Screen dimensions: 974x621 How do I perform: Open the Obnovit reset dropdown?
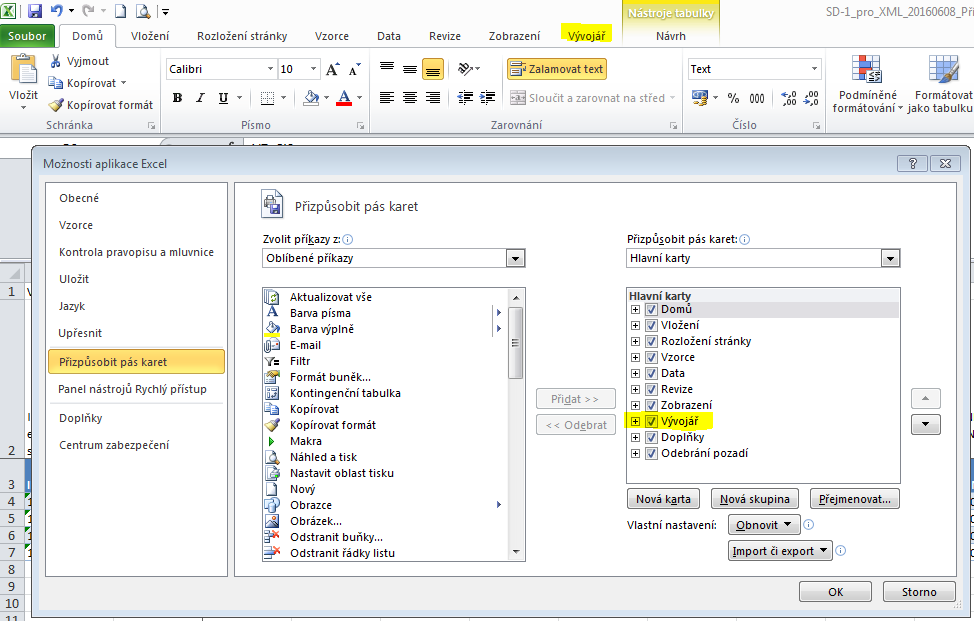click(763, 525)
